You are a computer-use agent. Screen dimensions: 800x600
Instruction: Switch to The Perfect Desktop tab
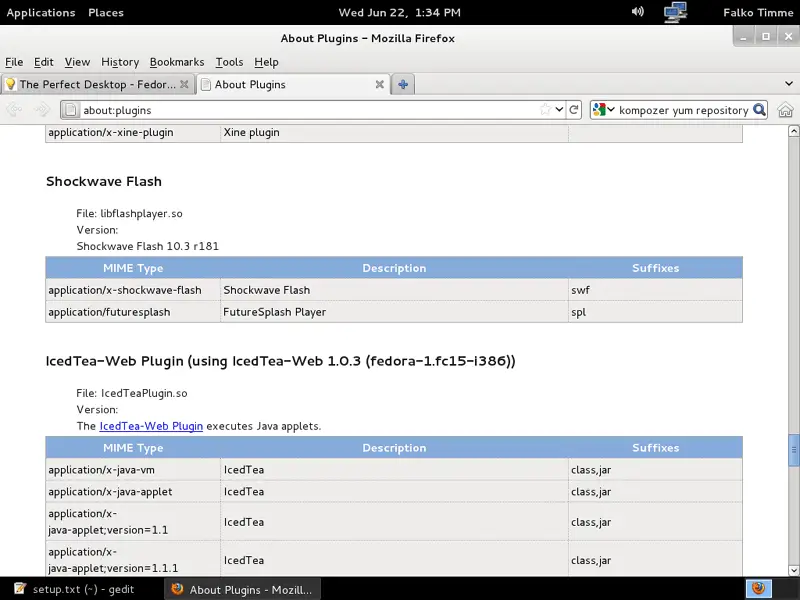click(x=97, y=85)
